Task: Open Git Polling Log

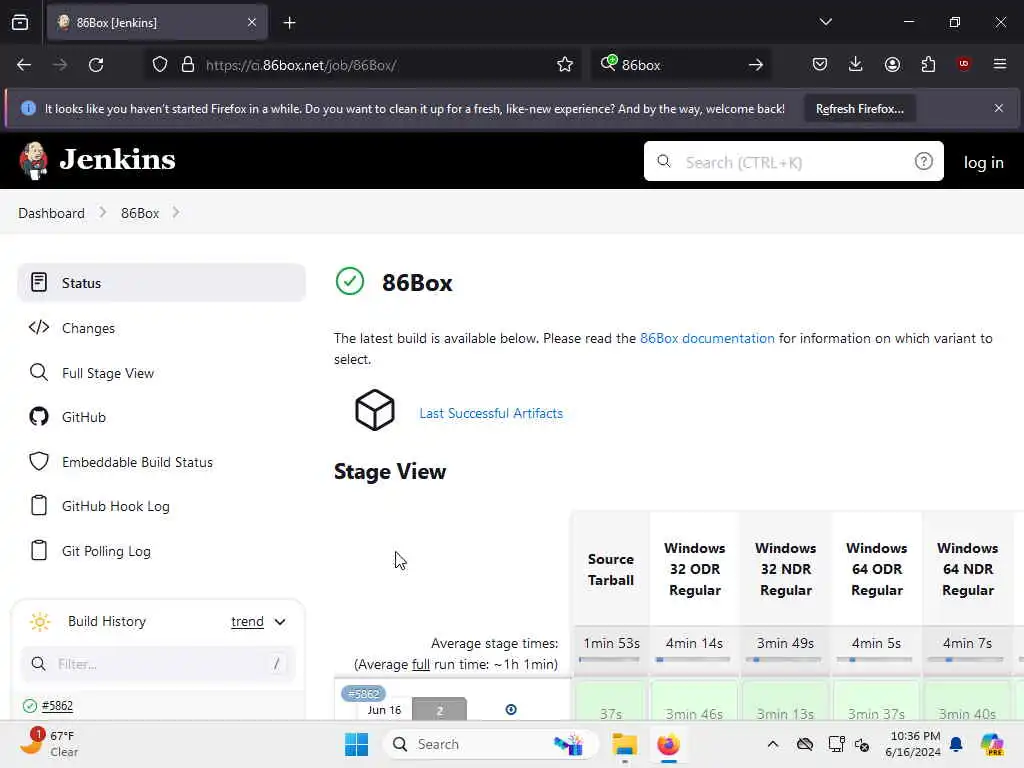Action: [x=161, y=551]
